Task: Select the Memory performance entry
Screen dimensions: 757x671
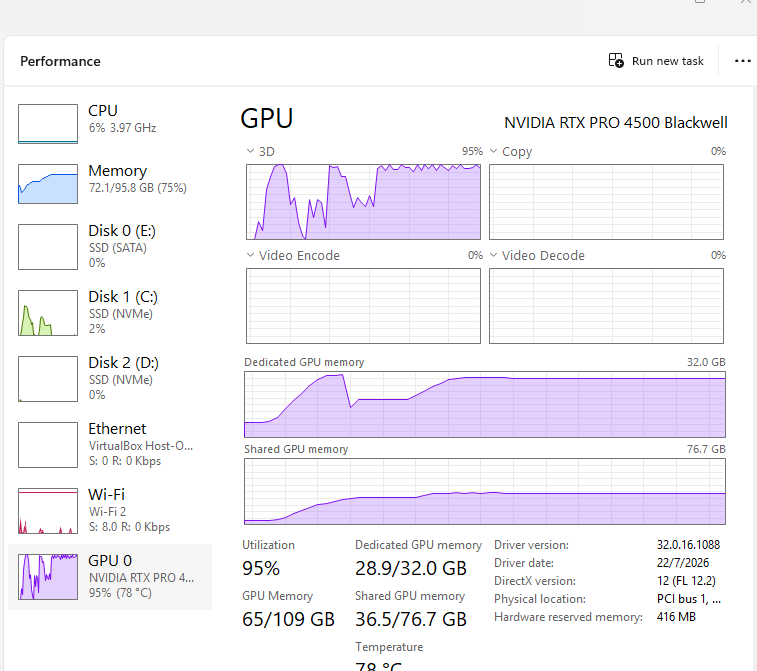Action: tap(110, 183)
